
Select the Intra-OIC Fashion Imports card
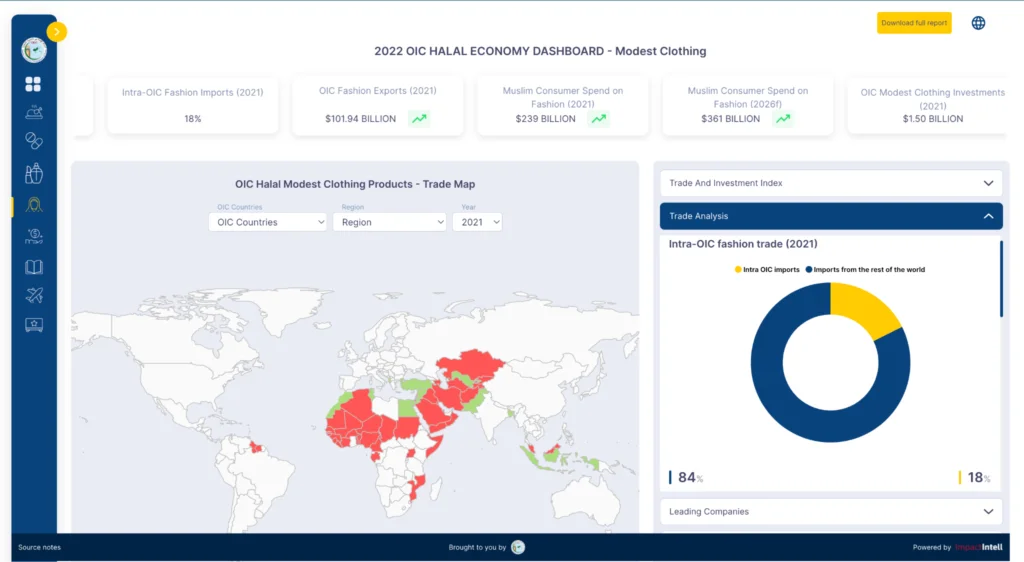[193, 105]
